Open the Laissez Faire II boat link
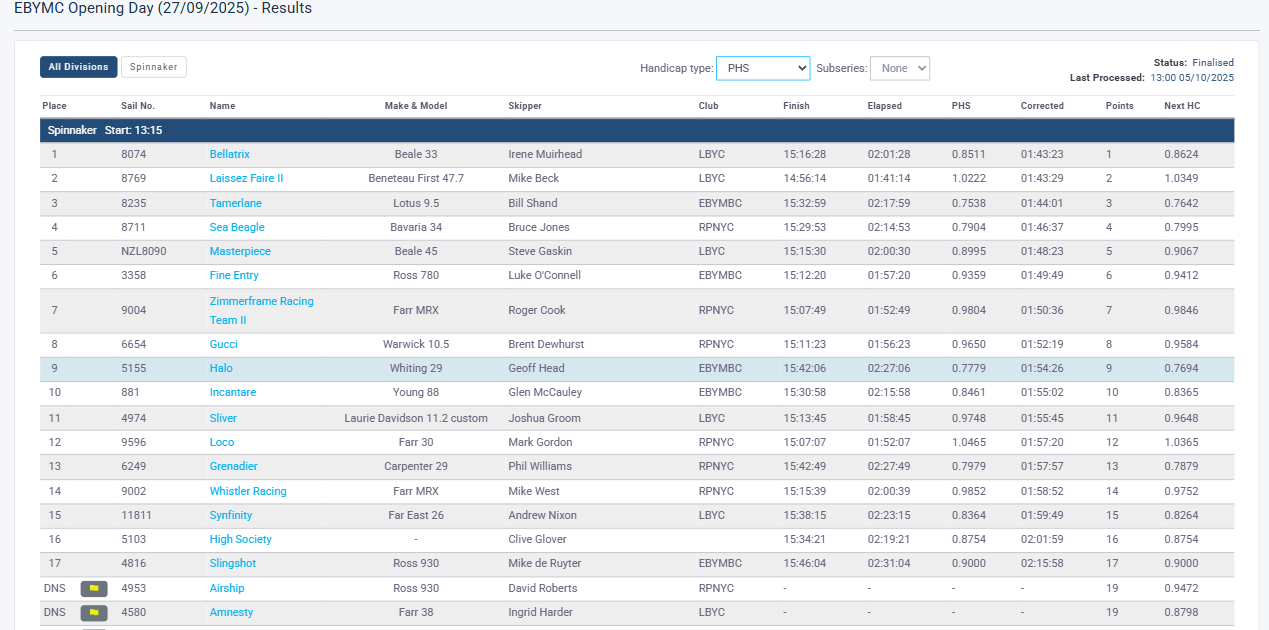The width and height of the screenshot is (1269, 630). point(246,178)
